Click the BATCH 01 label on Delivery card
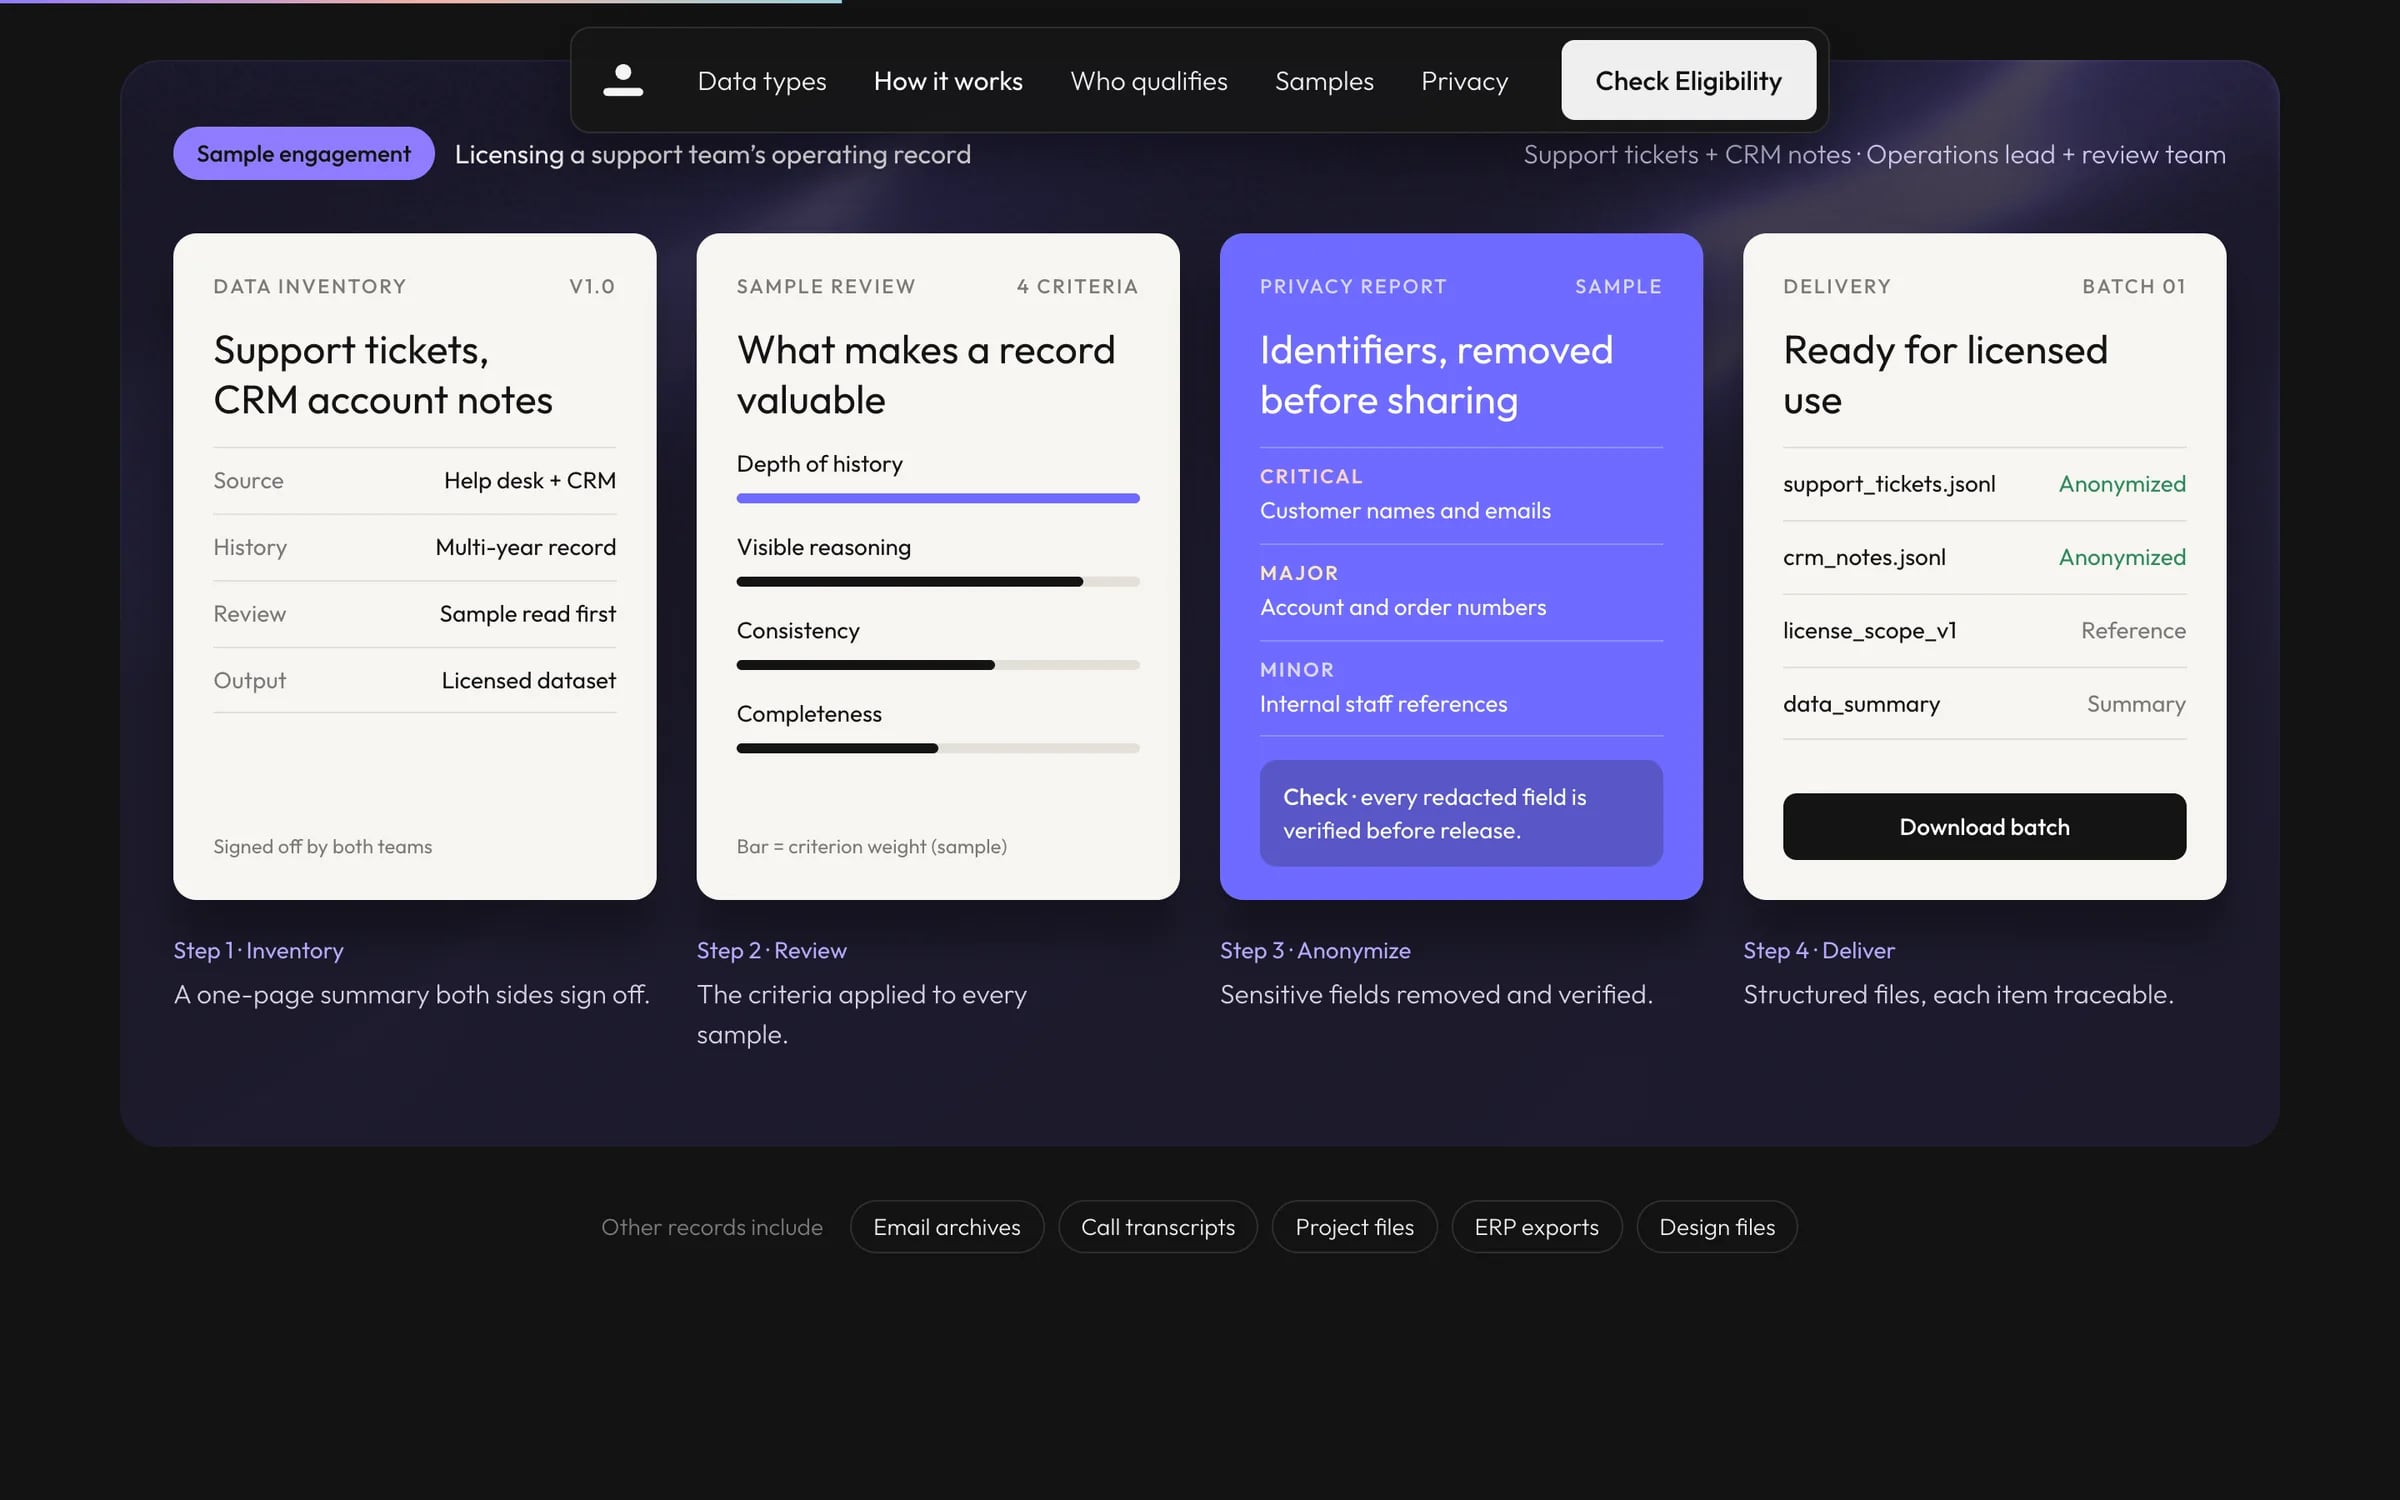Viewport: 2400px width, 1500px height. pos(2134,286)
